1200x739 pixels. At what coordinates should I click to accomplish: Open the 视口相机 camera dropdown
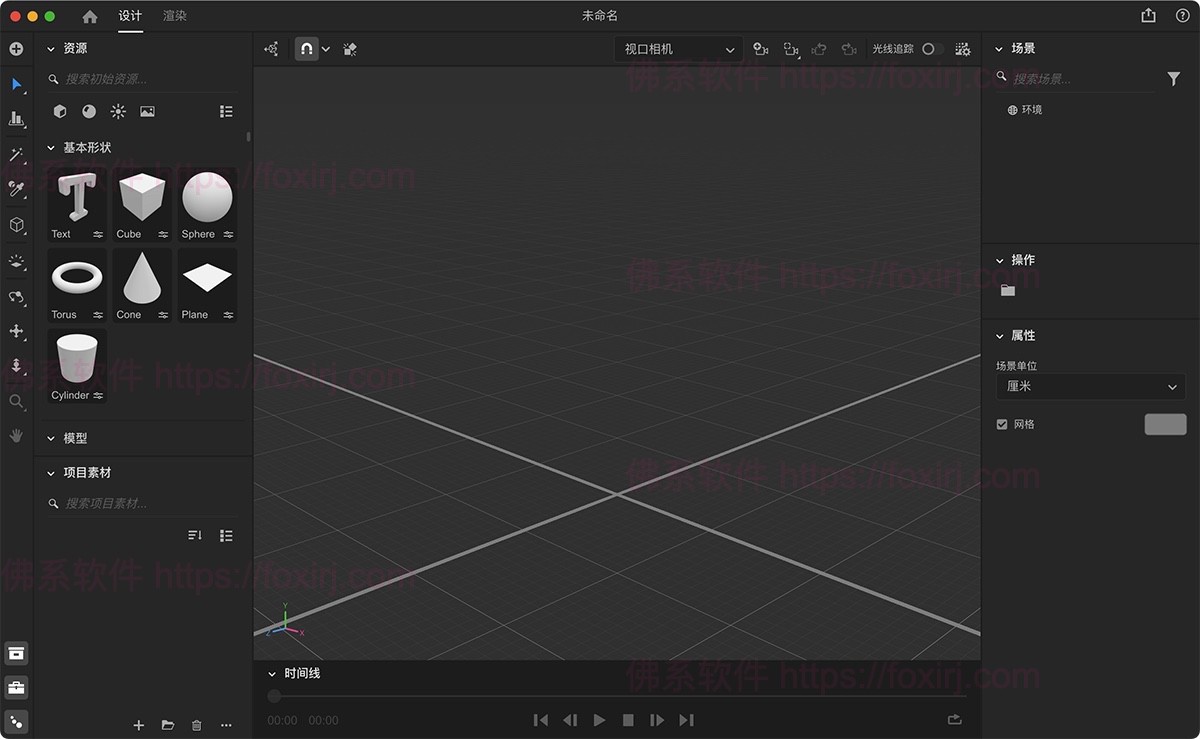pos(678,49)
